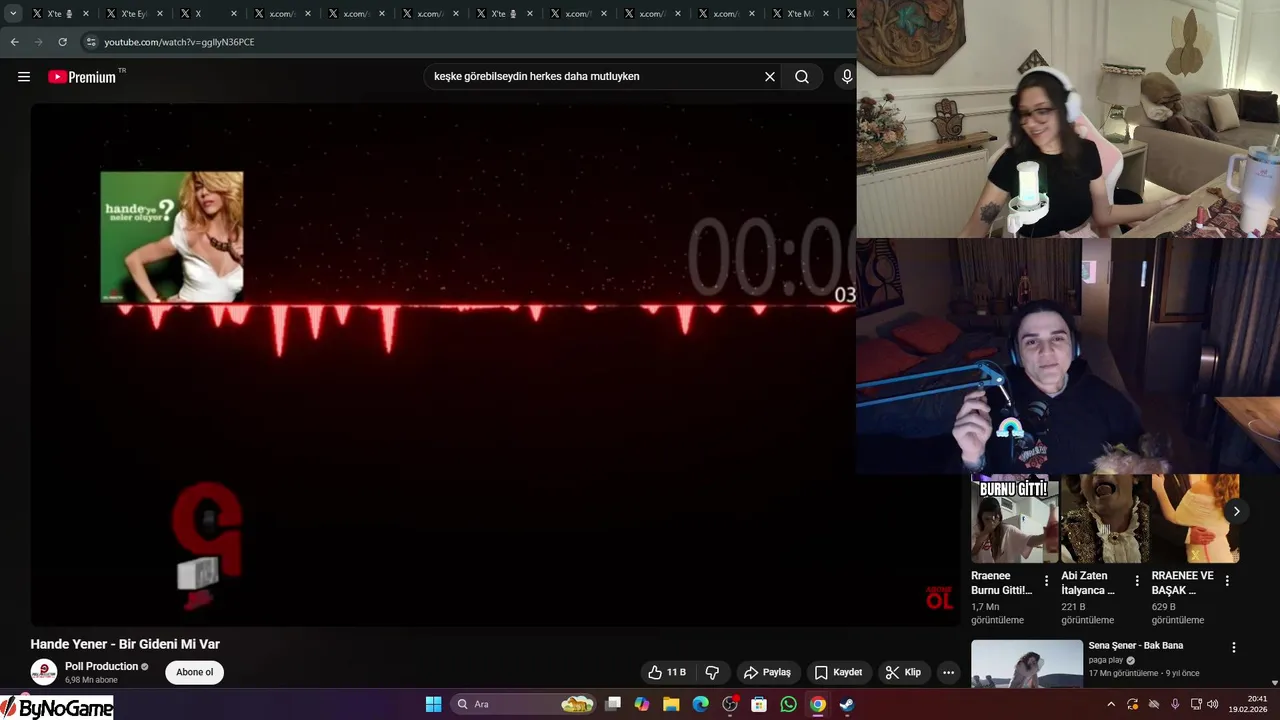Subscribe with the Abone ol button

(x=195, y=672)
